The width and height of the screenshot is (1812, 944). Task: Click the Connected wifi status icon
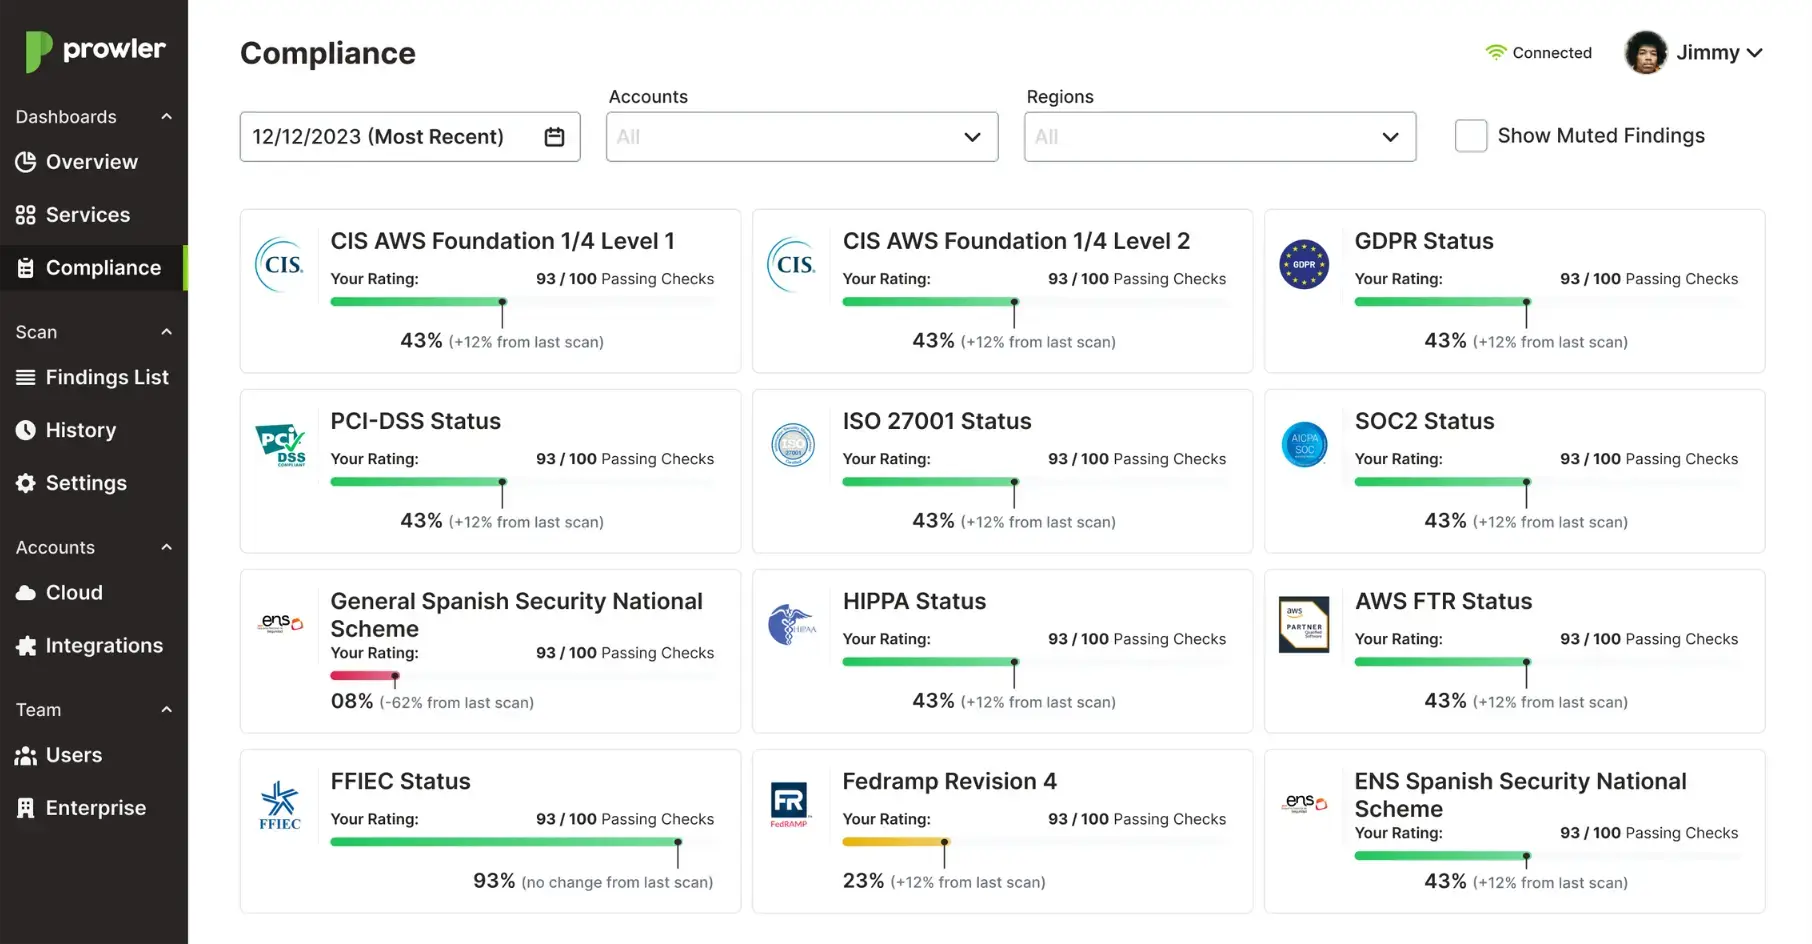pos(1496,52)
